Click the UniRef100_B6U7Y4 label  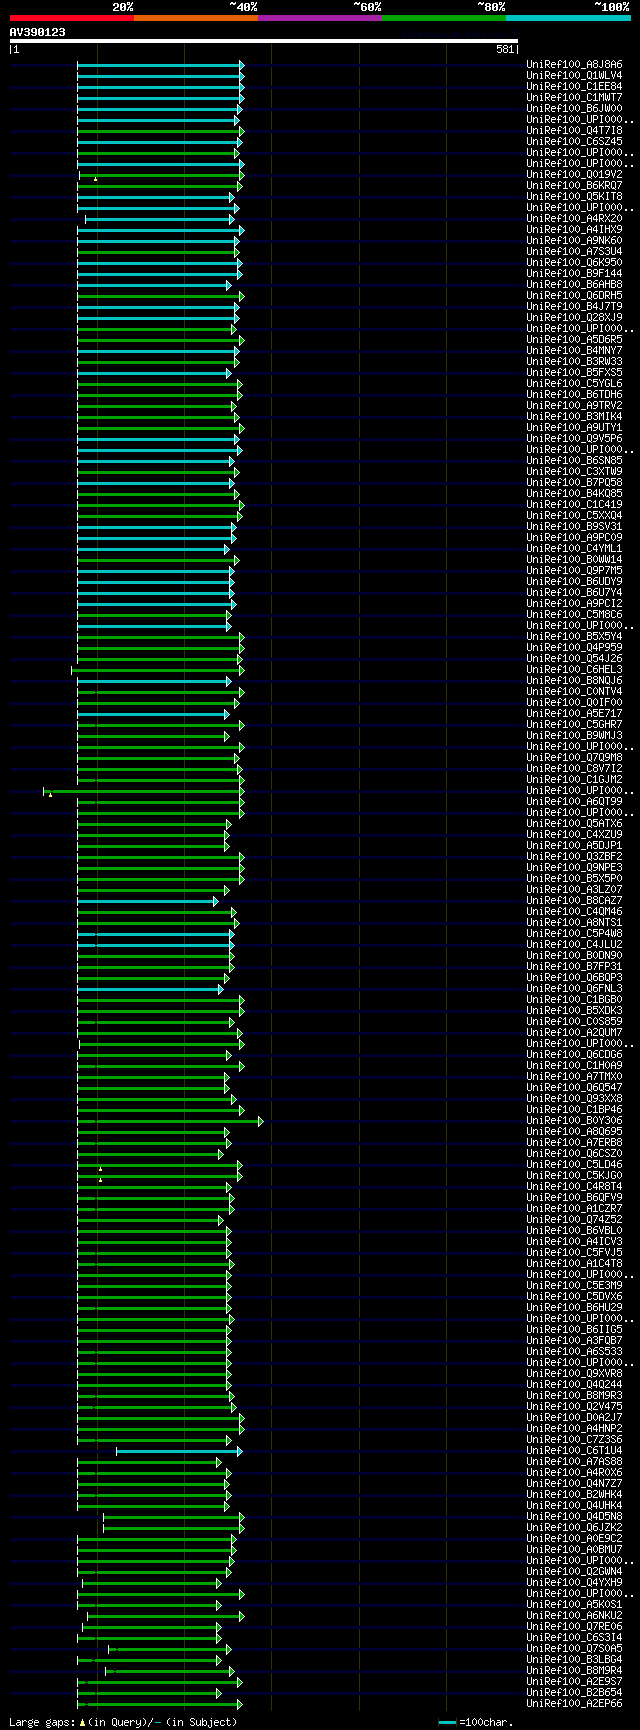(x=574, y=593)
